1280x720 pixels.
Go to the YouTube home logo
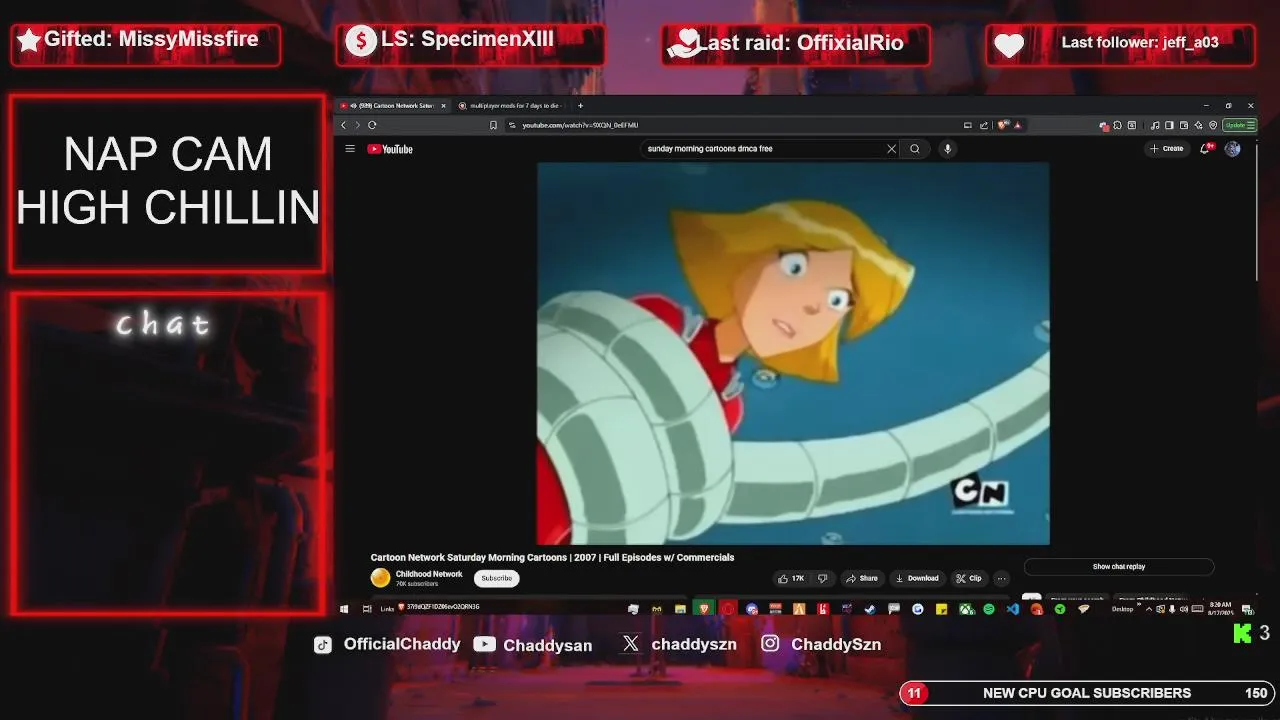click(390, 149)
